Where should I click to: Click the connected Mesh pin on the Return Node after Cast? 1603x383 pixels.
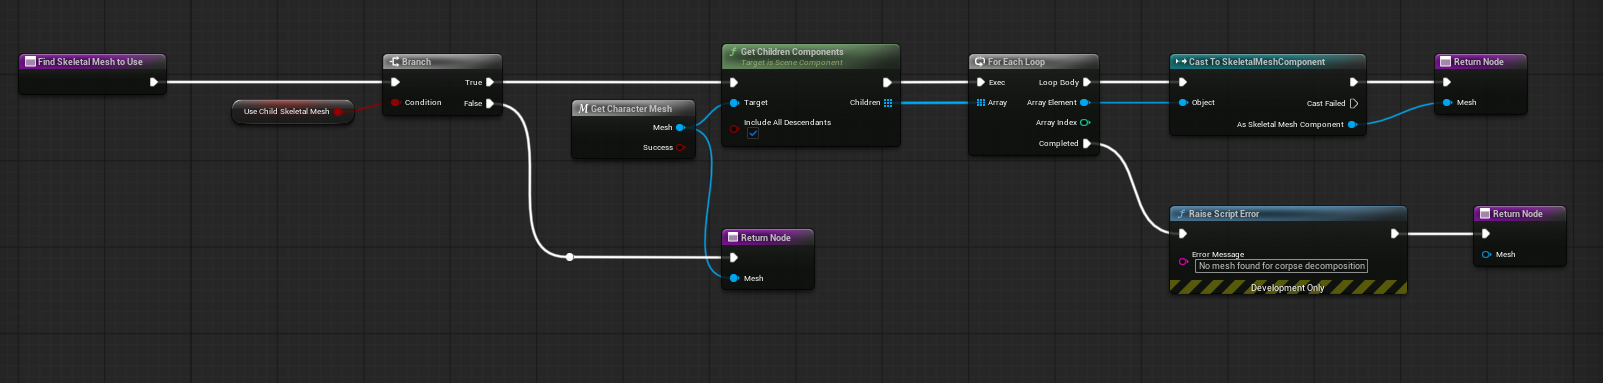tap(1447, 102)
